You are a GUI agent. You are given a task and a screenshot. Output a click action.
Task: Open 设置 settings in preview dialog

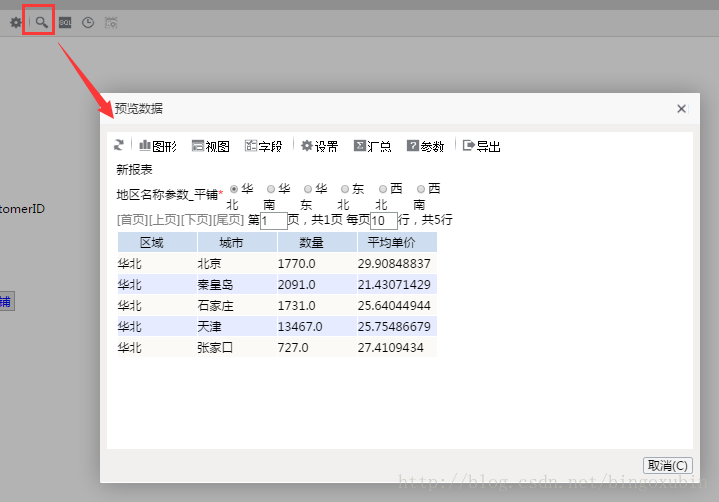coord(320,146)
